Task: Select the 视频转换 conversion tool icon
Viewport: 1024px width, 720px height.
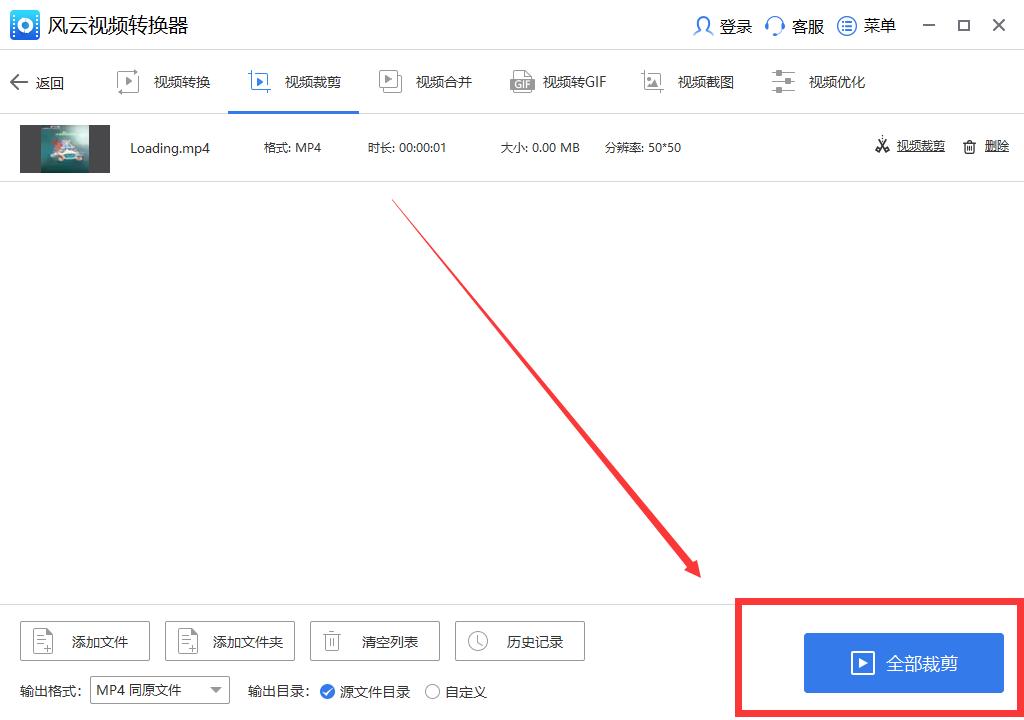Action: pos(129,81)
